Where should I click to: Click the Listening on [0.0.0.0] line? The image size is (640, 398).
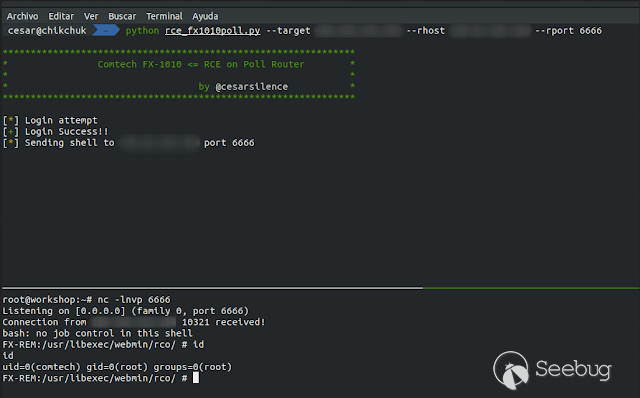126,311
